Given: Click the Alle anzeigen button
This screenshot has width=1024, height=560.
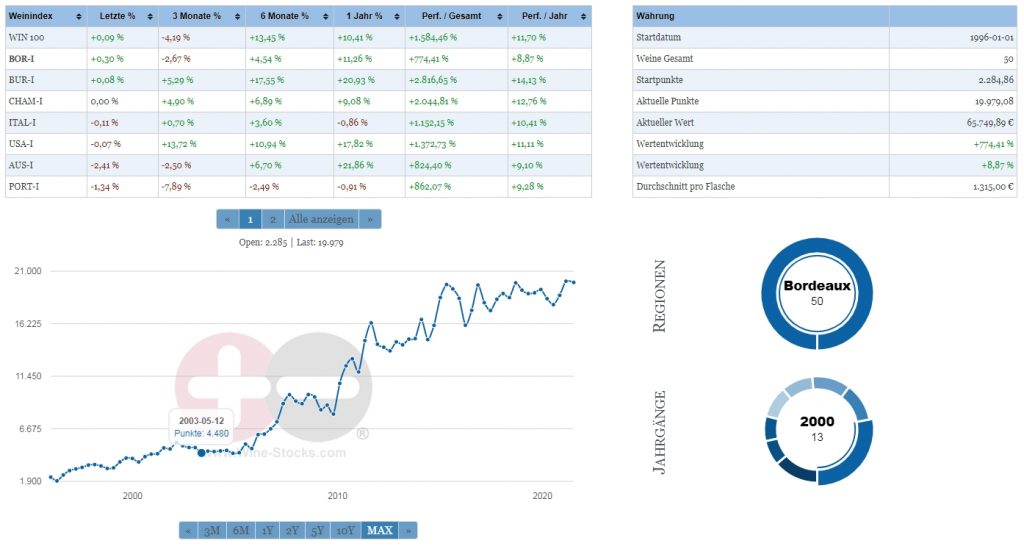Looking at the screenshot, I should coord(320,219).
